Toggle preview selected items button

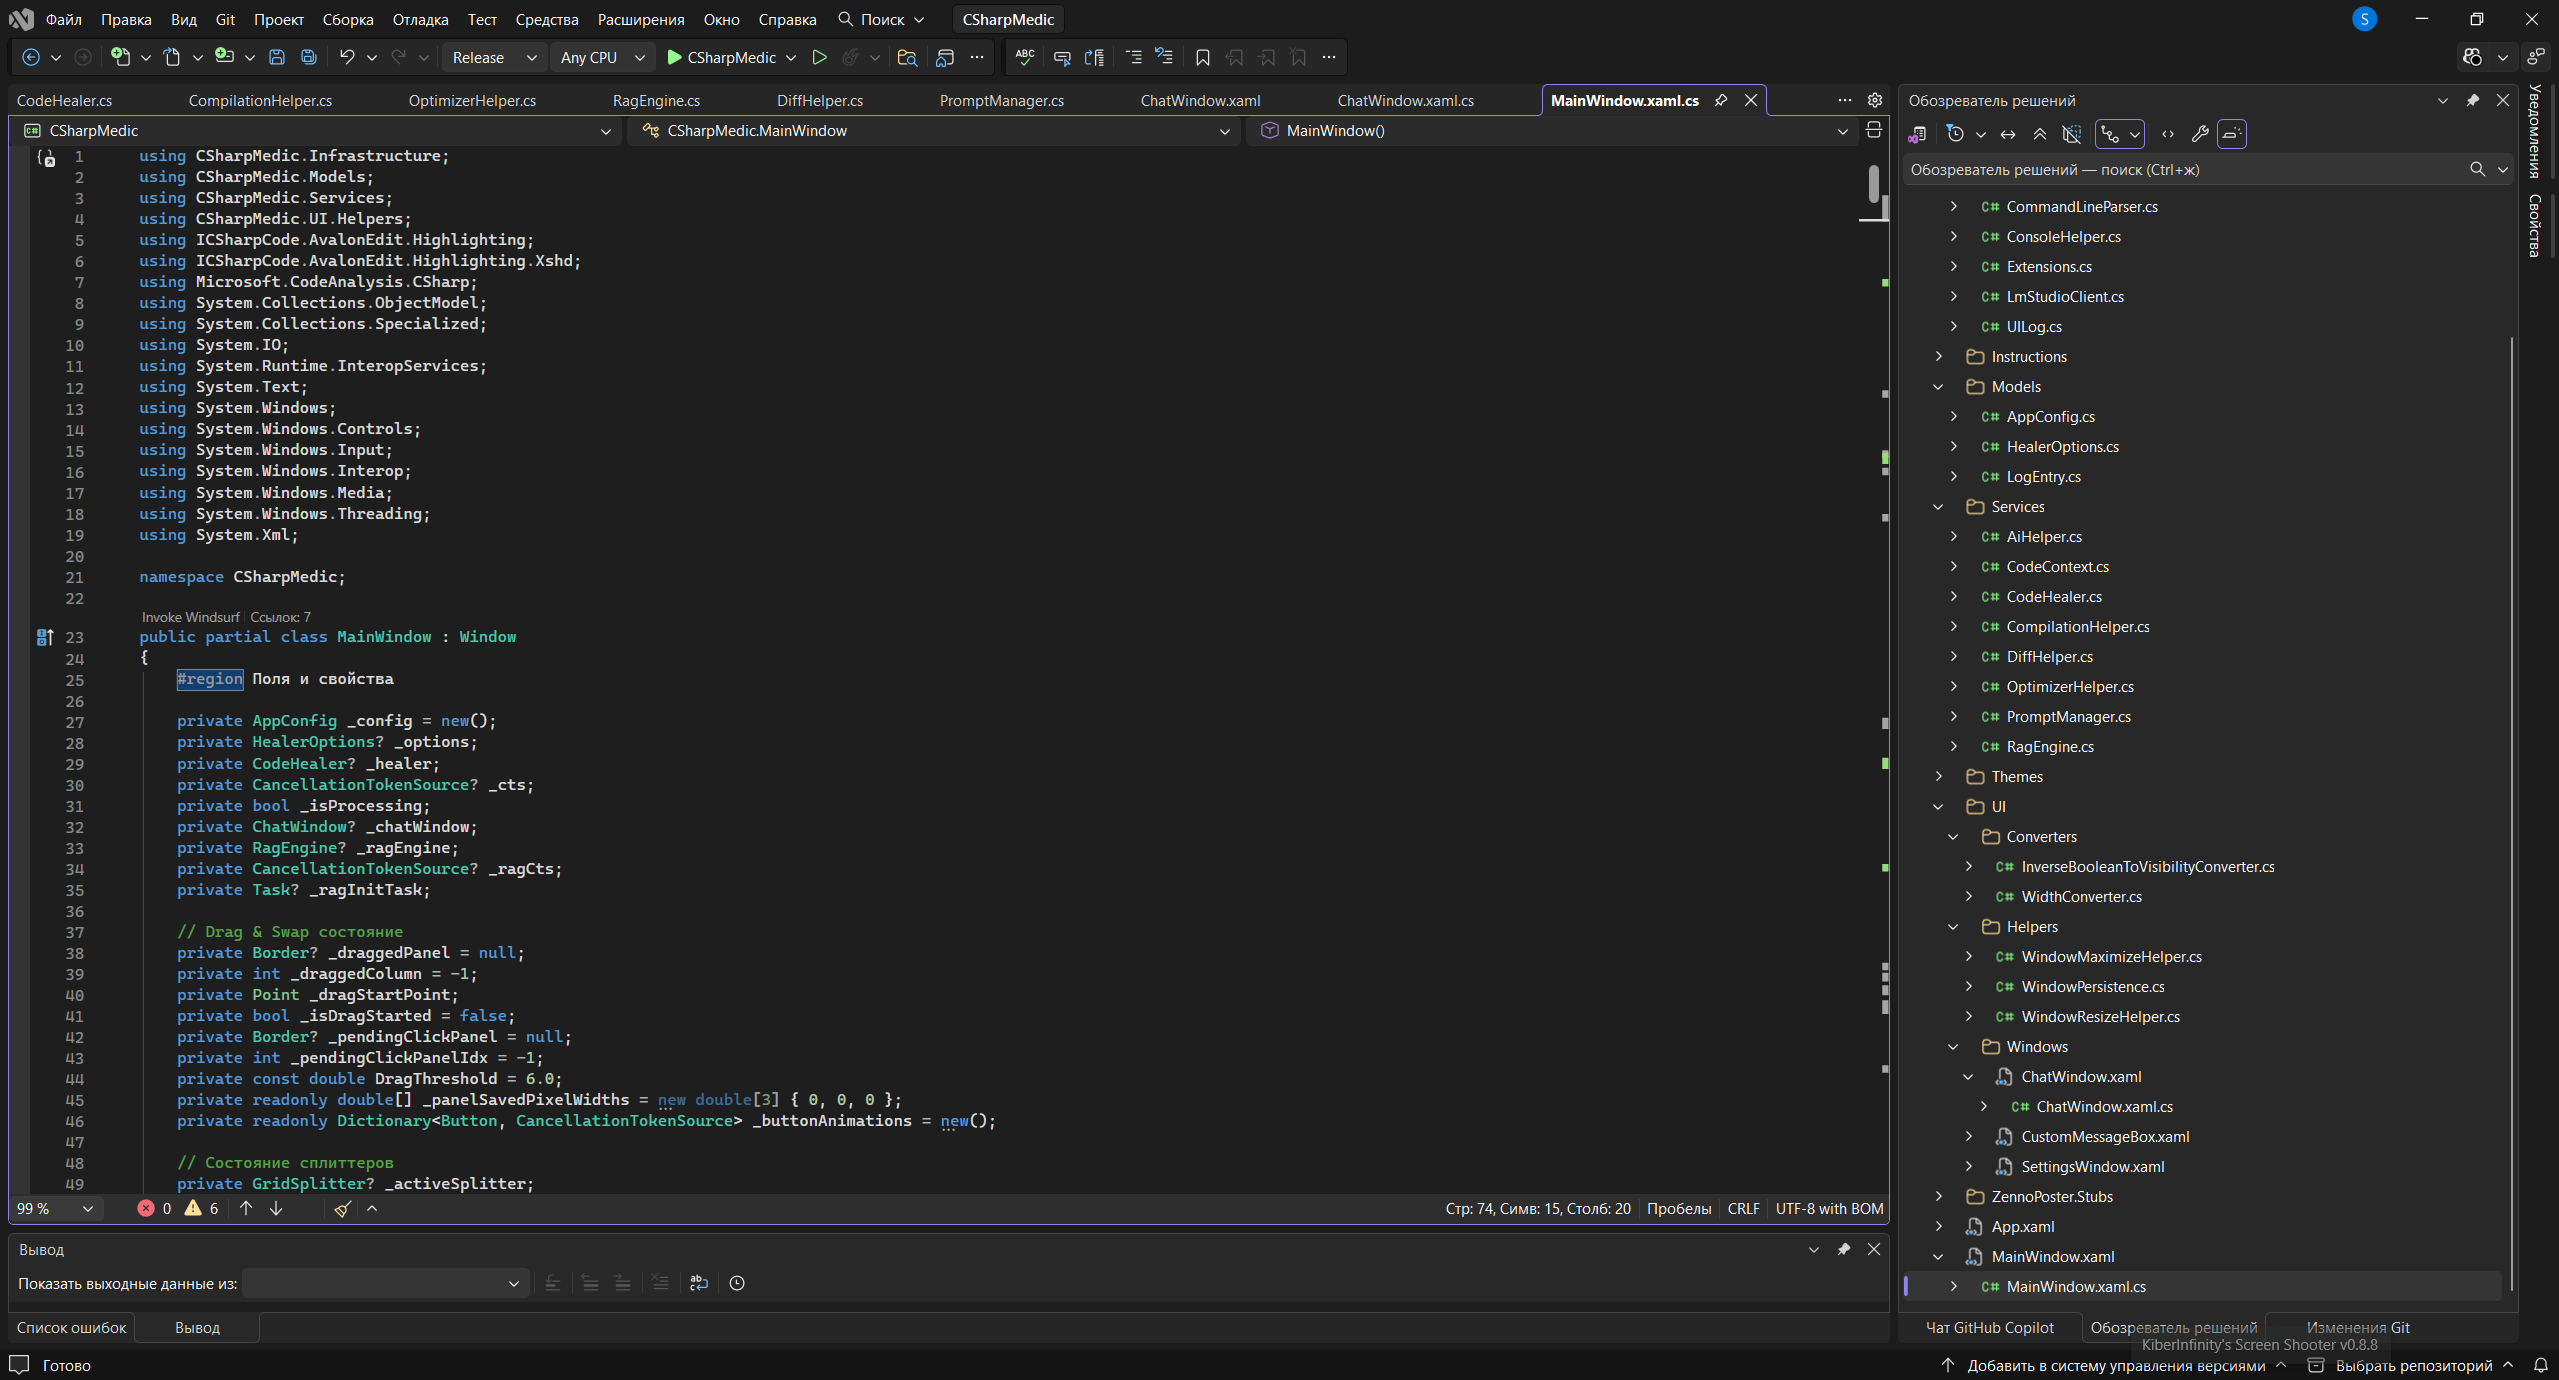pos(2231,134)
